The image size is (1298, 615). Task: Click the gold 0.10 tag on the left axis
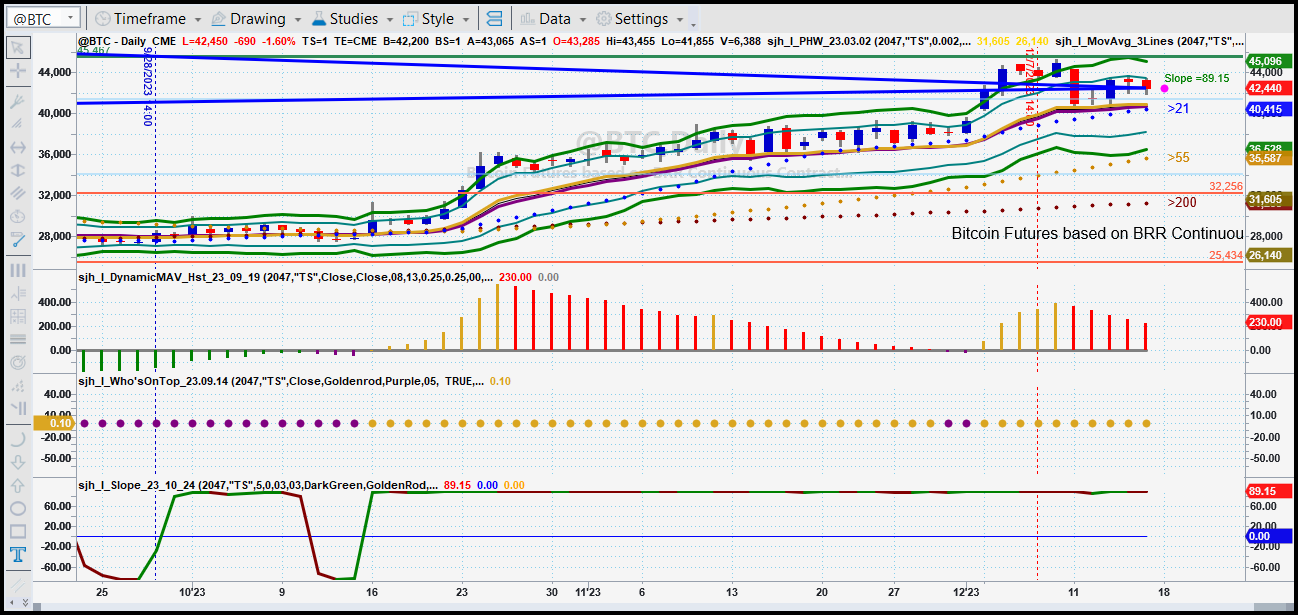pyautogui.click(x=53, y=423)
